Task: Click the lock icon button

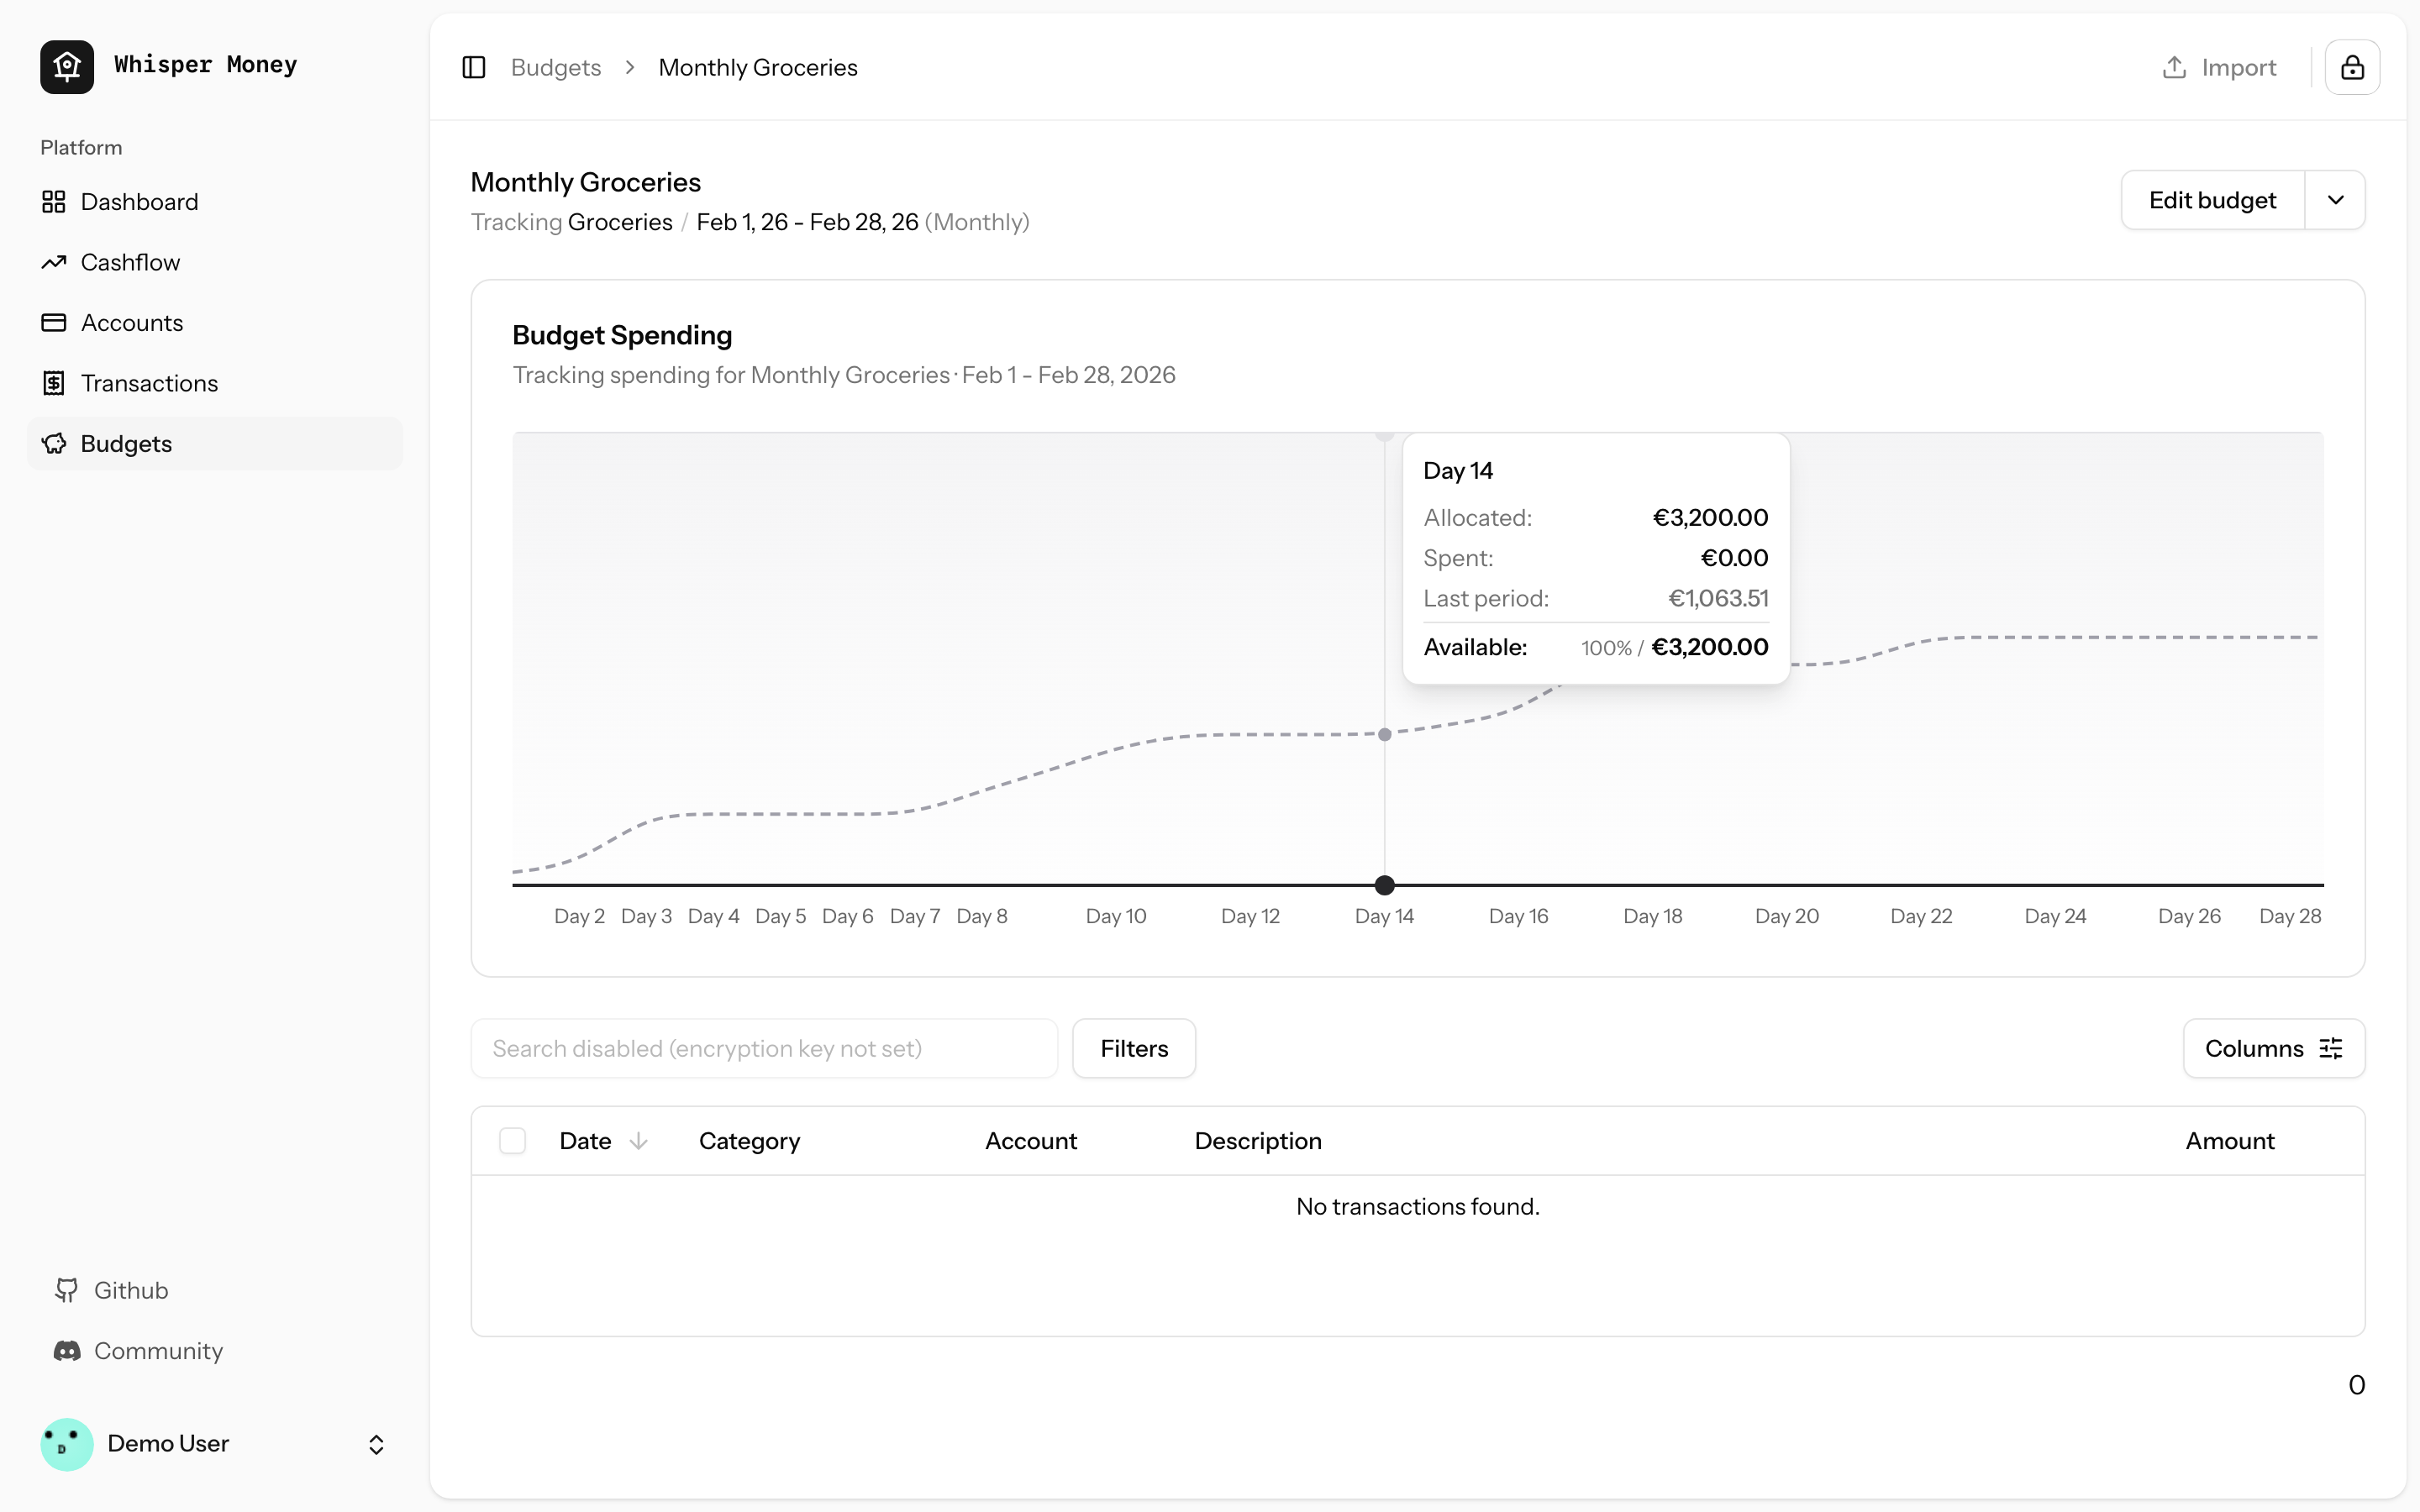Action: point(2352,67)
